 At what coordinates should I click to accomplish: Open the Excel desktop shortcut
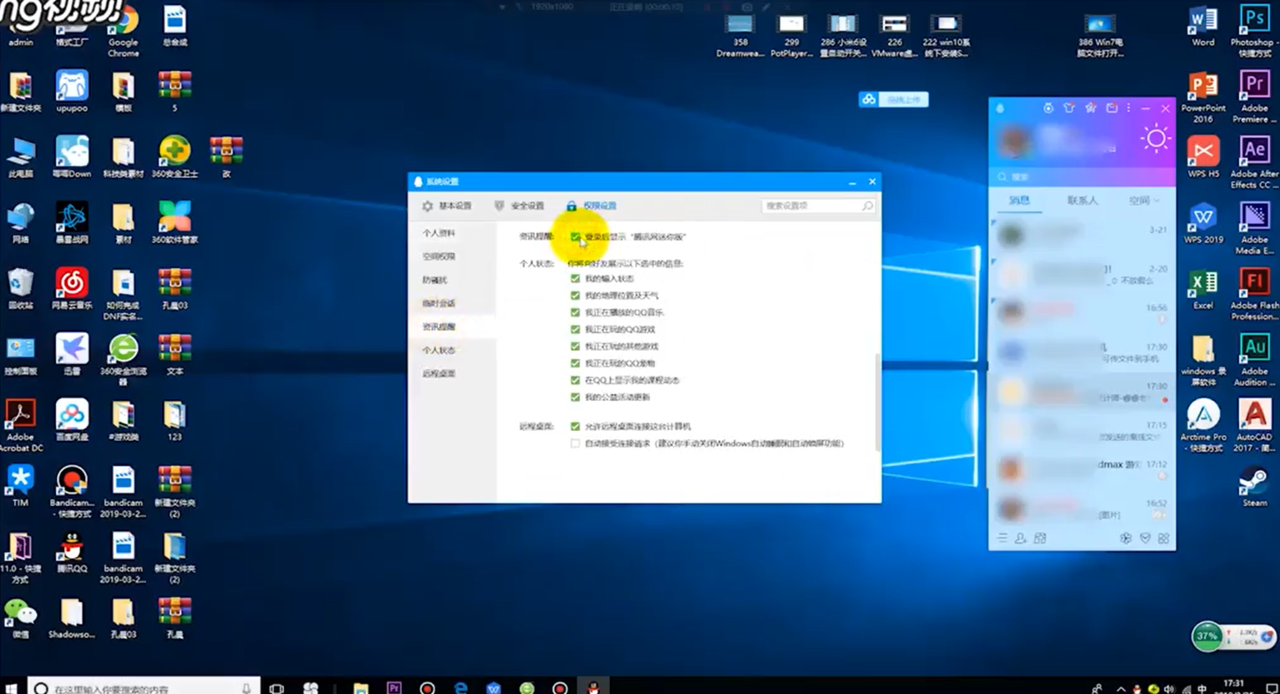1203,289
